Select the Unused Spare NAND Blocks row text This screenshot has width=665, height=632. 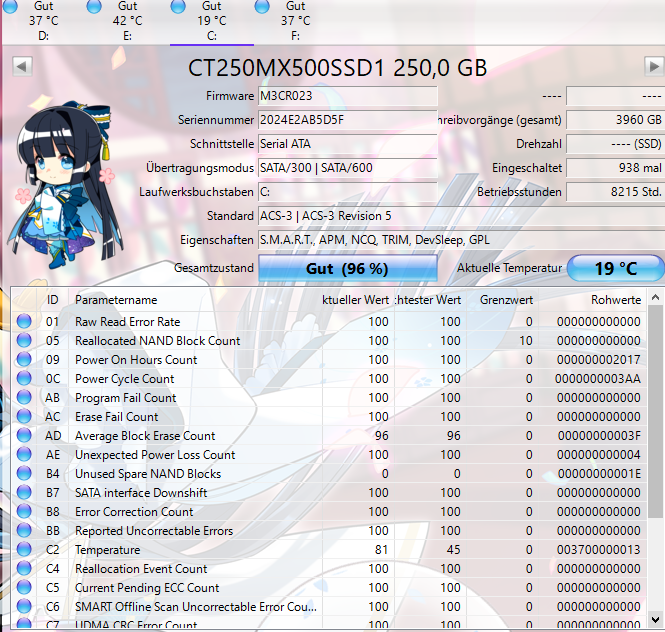pyautogui.click(x=148, y=474)
